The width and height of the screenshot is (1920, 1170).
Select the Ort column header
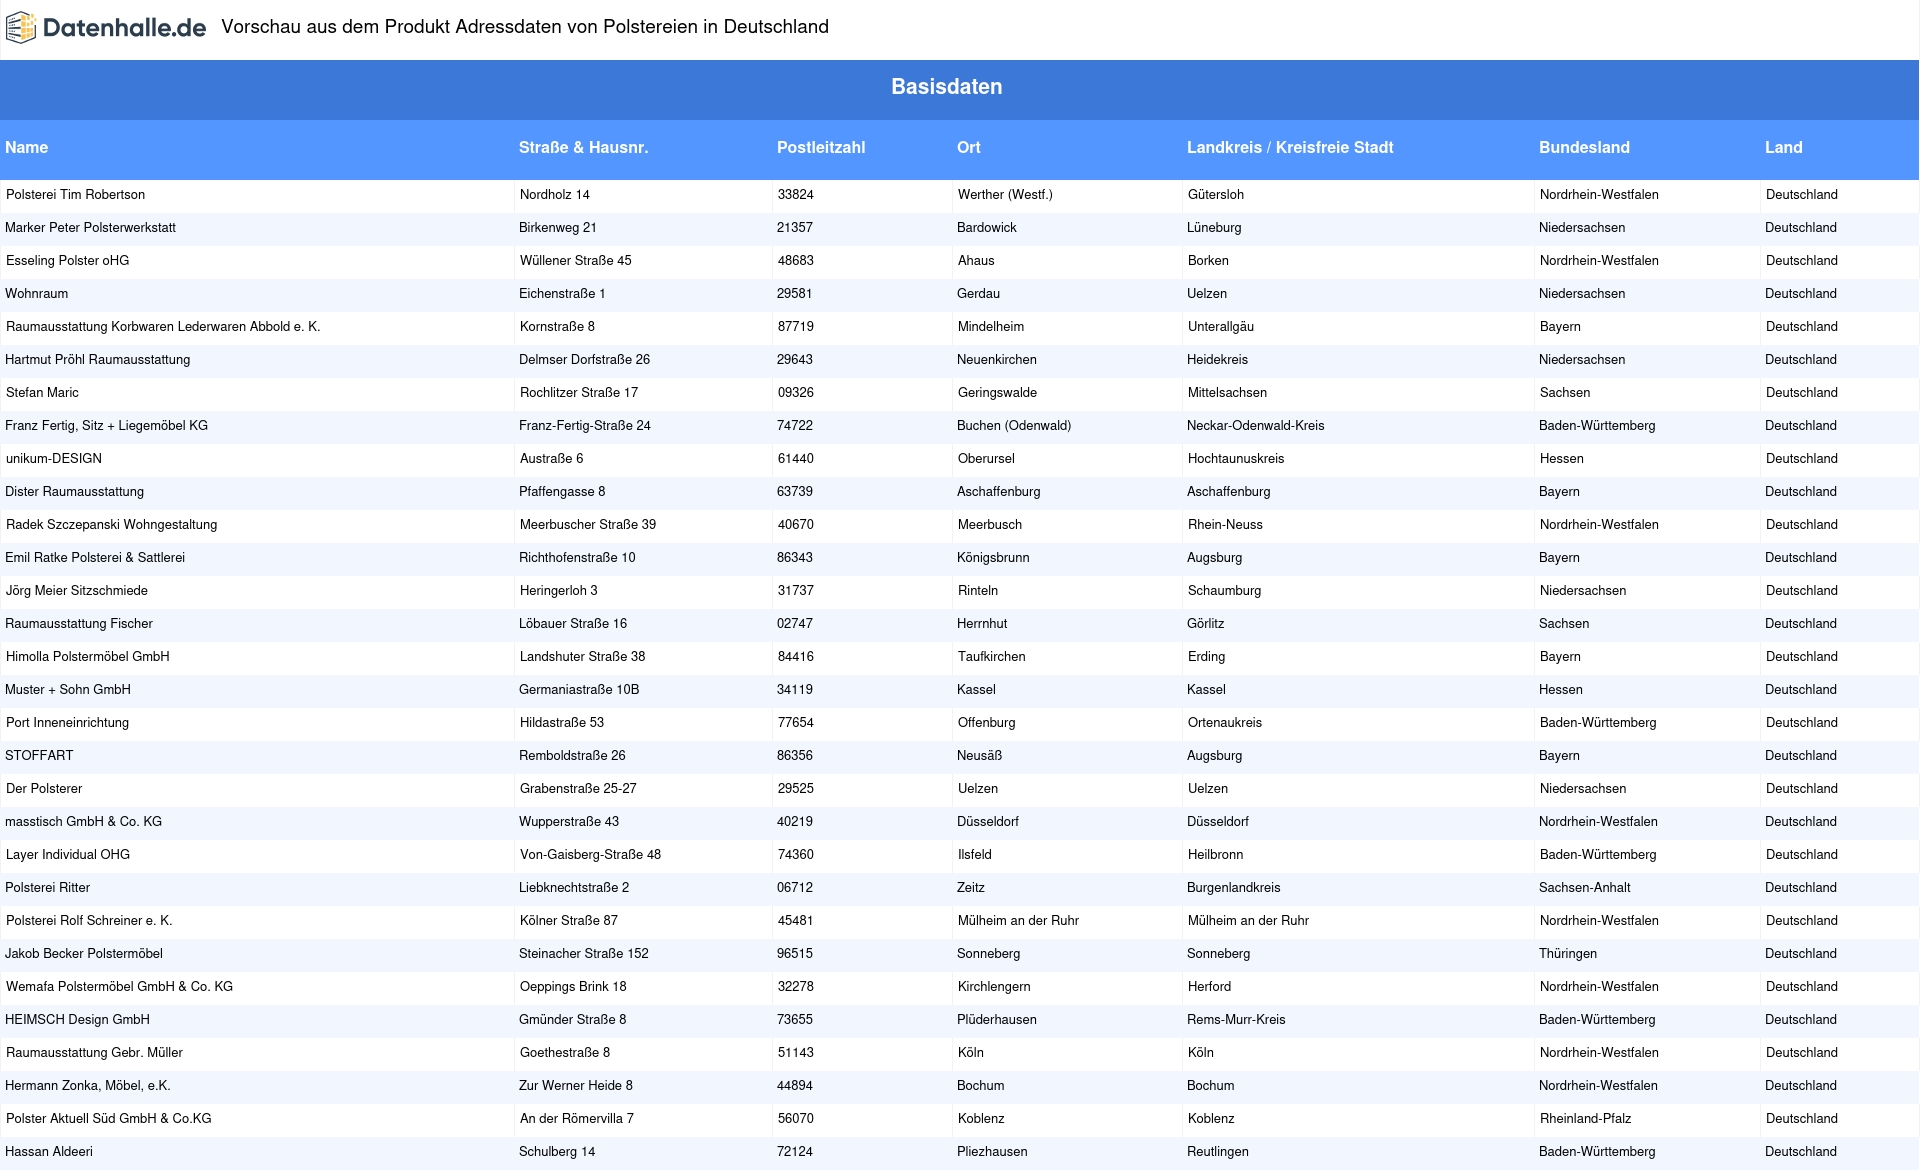(968, 147)
